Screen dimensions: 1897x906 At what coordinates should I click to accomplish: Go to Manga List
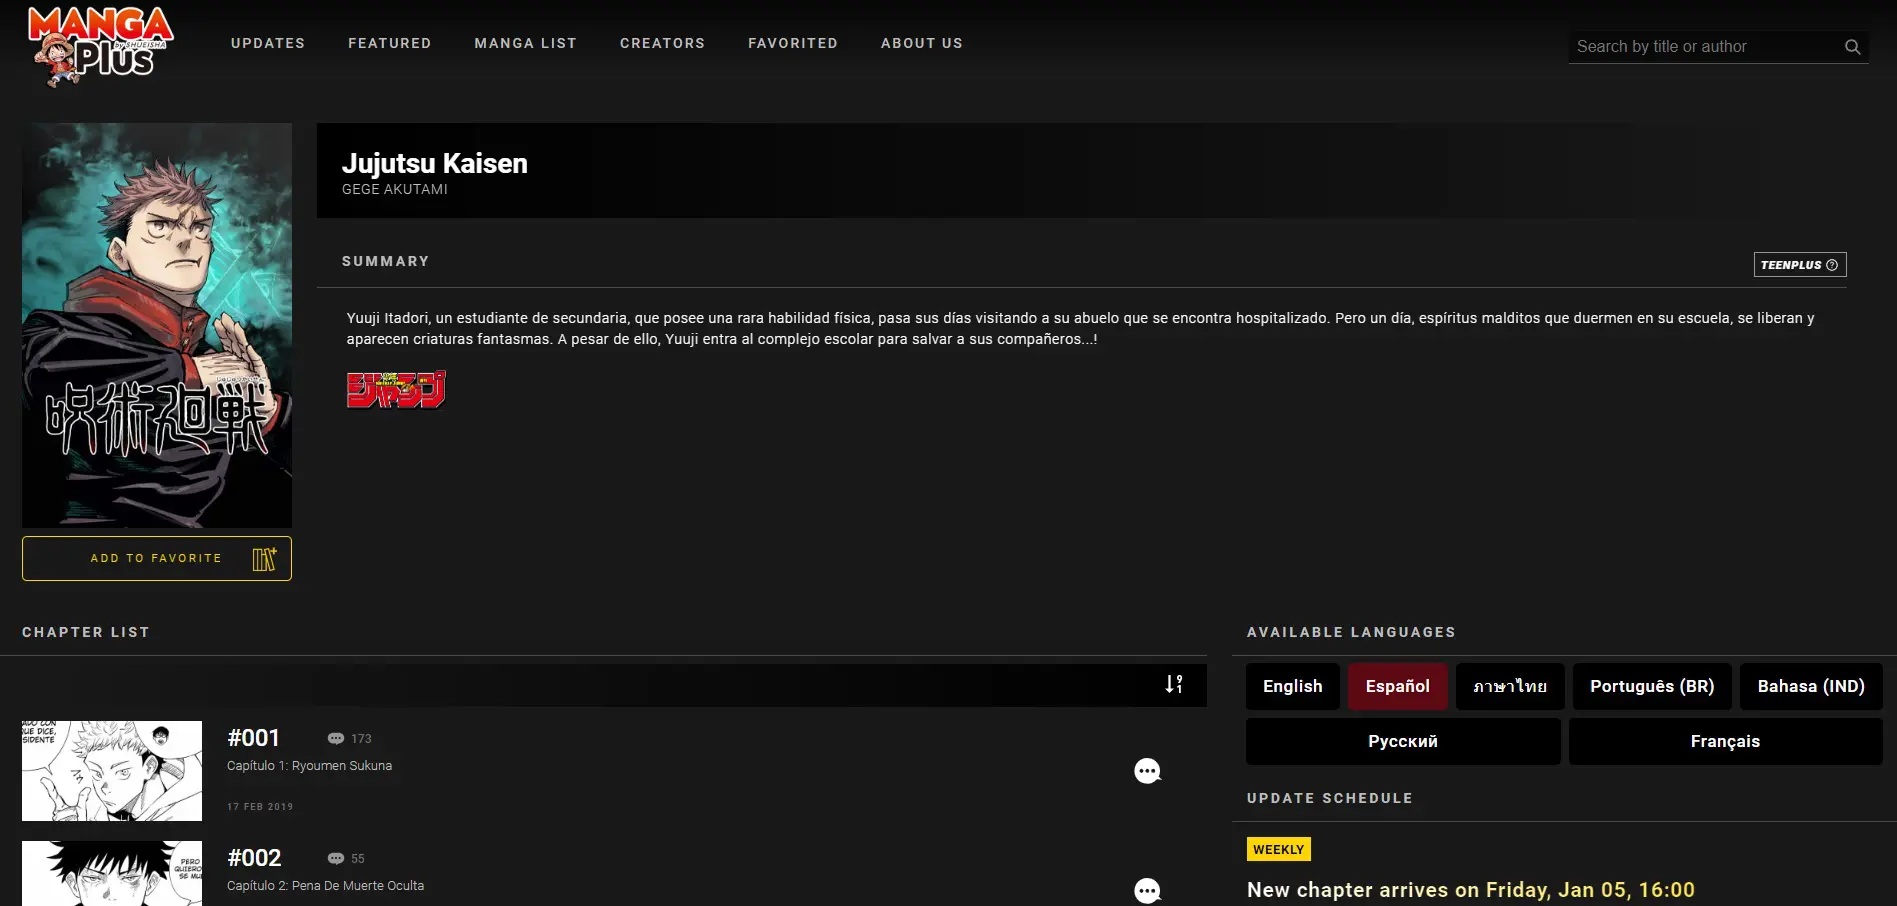[526, 43]
